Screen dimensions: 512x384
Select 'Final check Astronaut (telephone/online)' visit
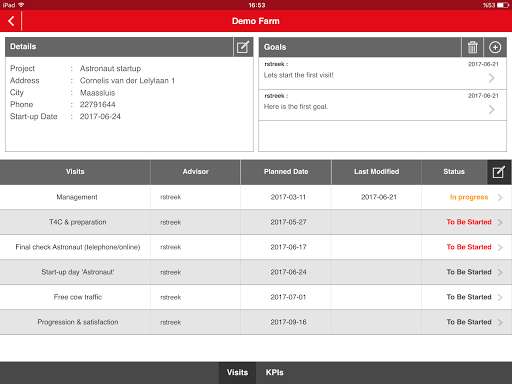tap(78, 247)
